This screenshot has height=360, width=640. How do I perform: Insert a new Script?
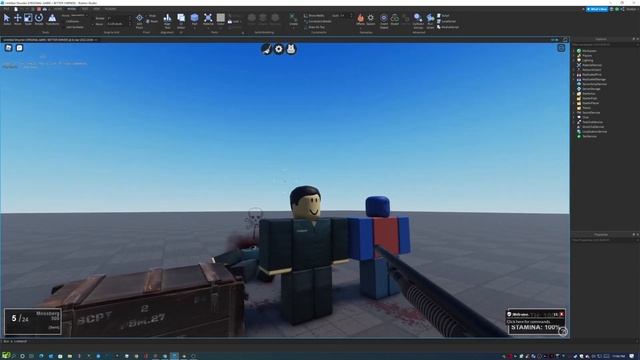tap(443, 16)
